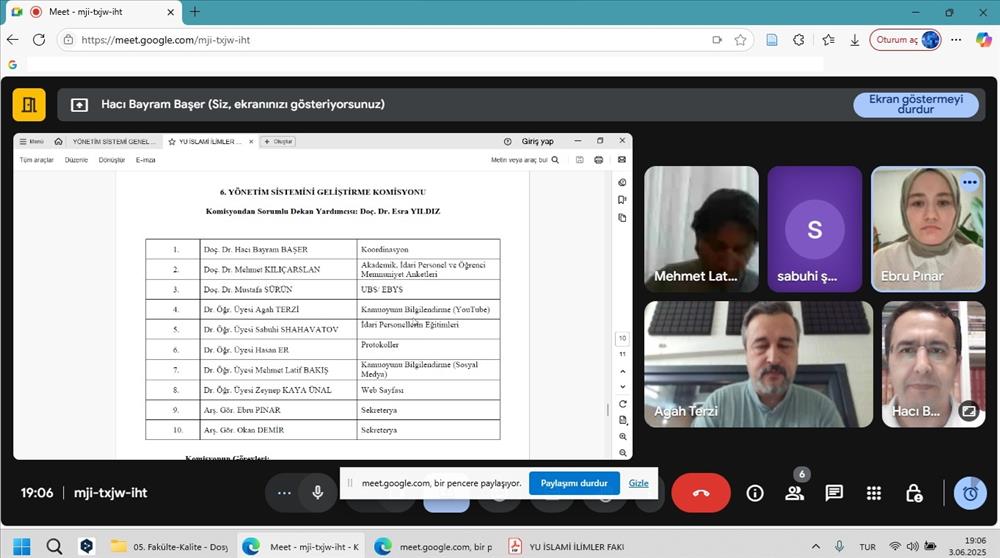Click the save icon in PDF toolbar
The width and height of the screenshot is (1000, 558).
[580, 160]
